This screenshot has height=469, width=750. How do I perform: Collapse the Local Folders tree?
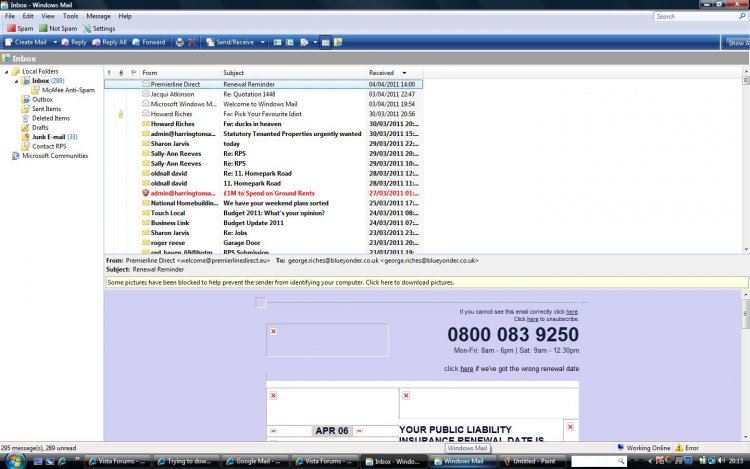[7, 72]
